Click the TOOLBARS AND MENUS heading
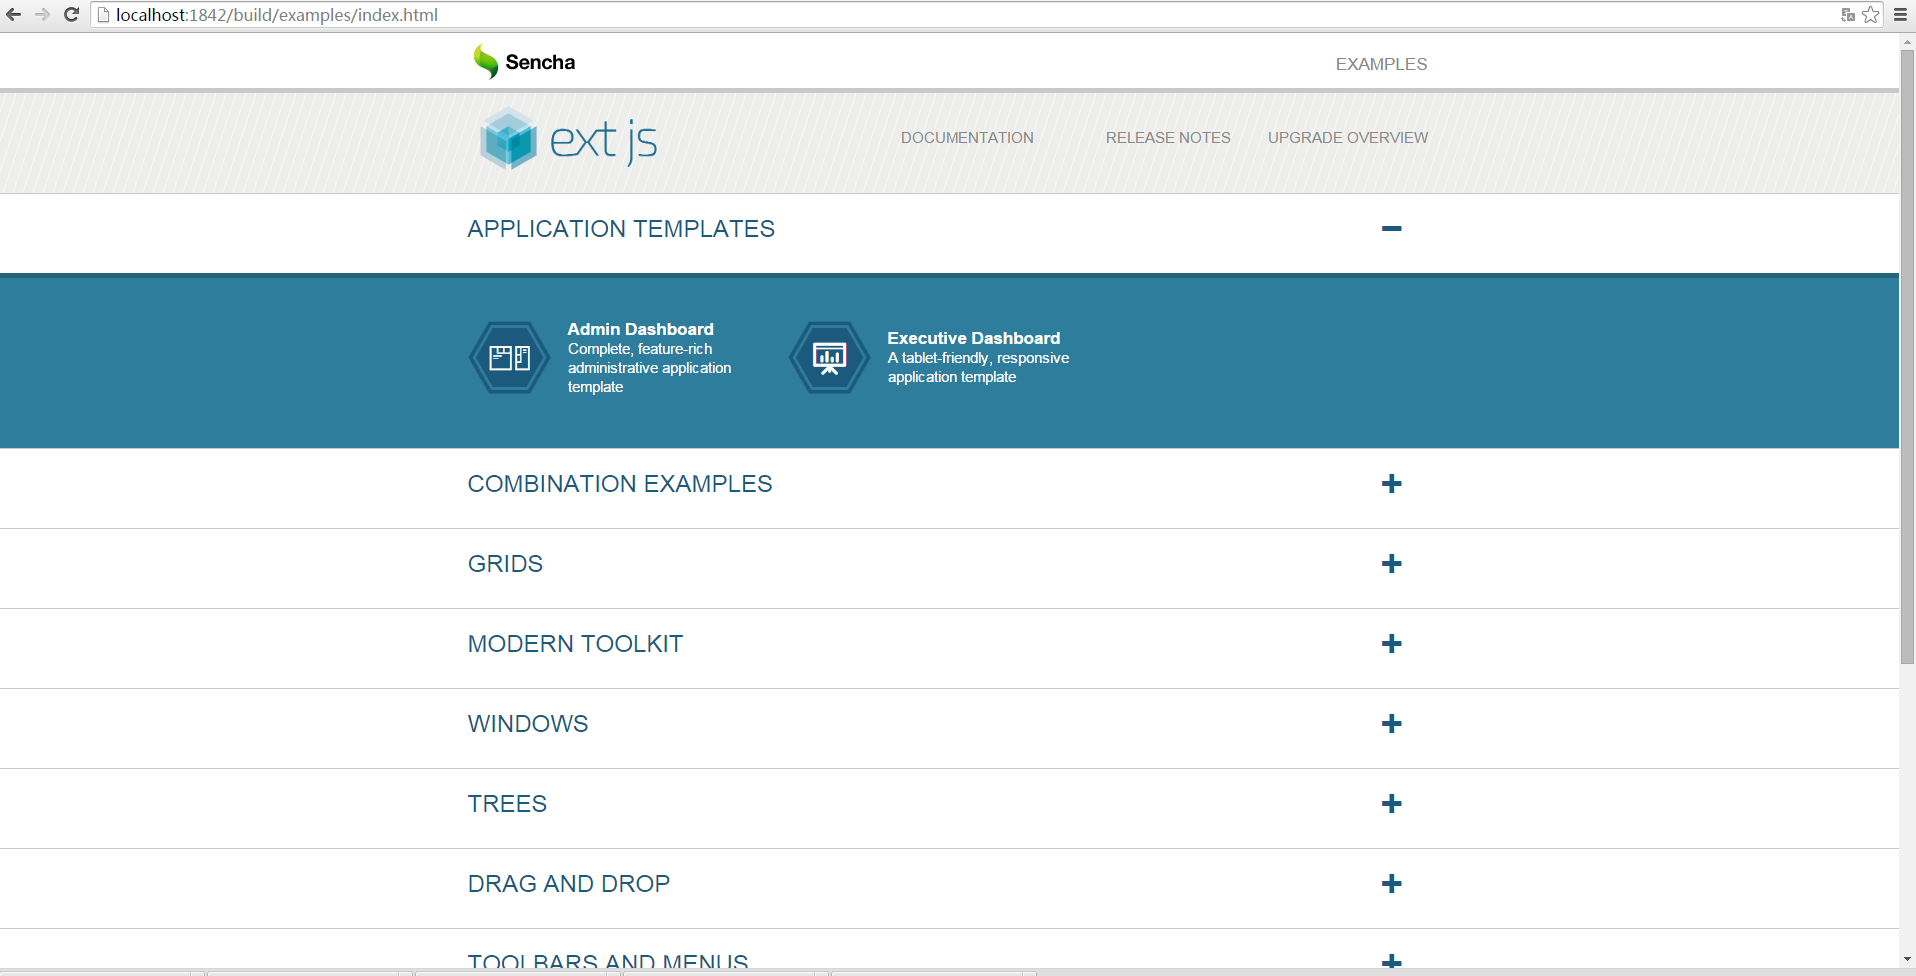The height and width of the screenshot is (976, 1916). (x=608, y=961)
